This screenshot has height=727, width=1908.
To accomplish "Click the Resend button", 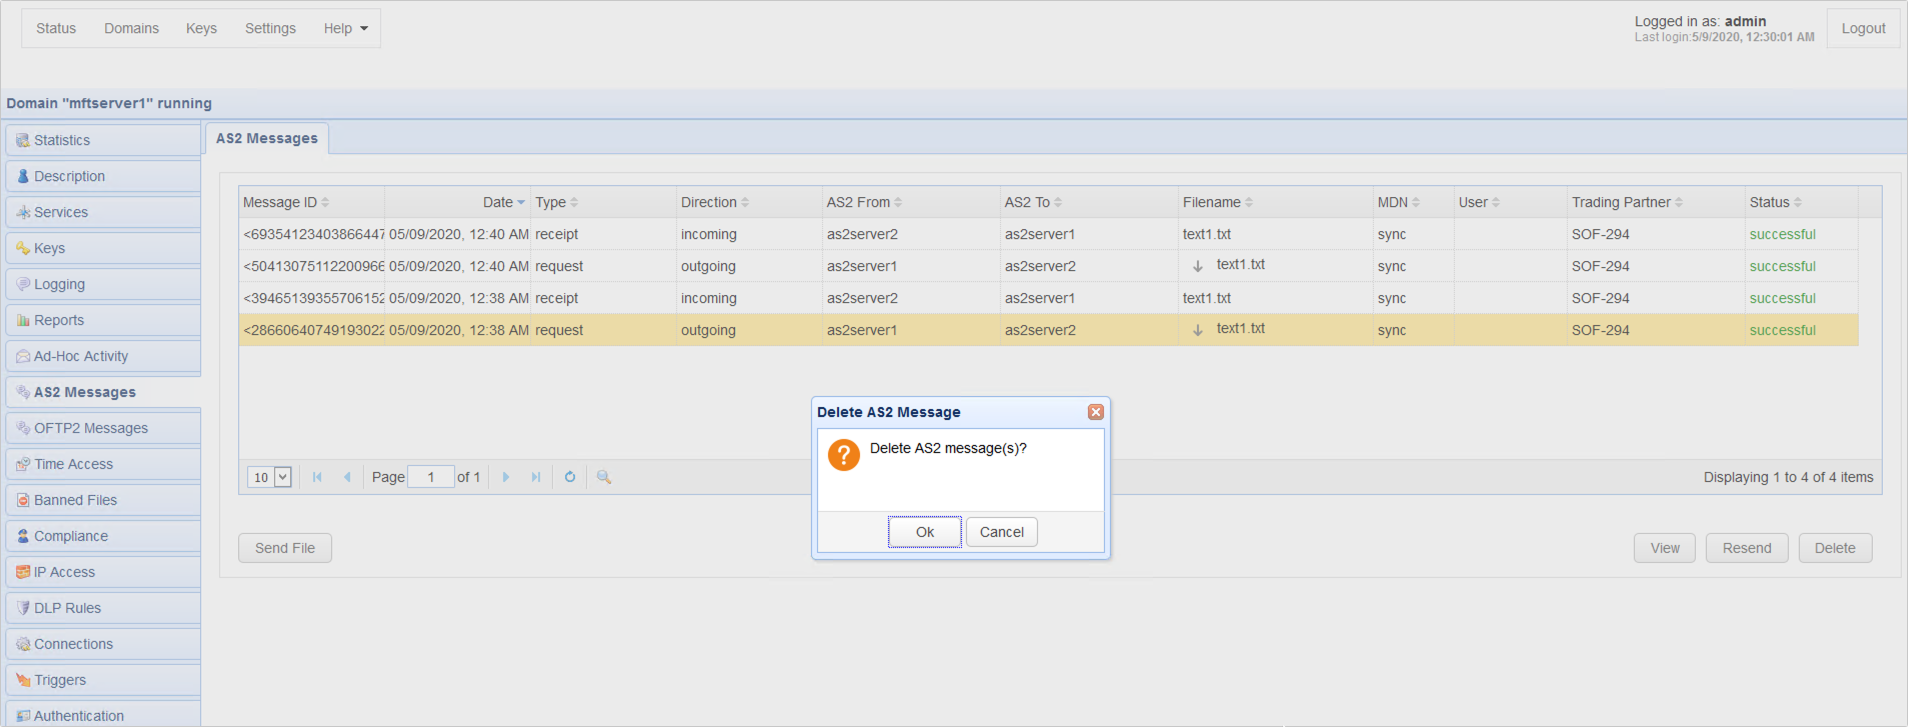I will 1747,548.
